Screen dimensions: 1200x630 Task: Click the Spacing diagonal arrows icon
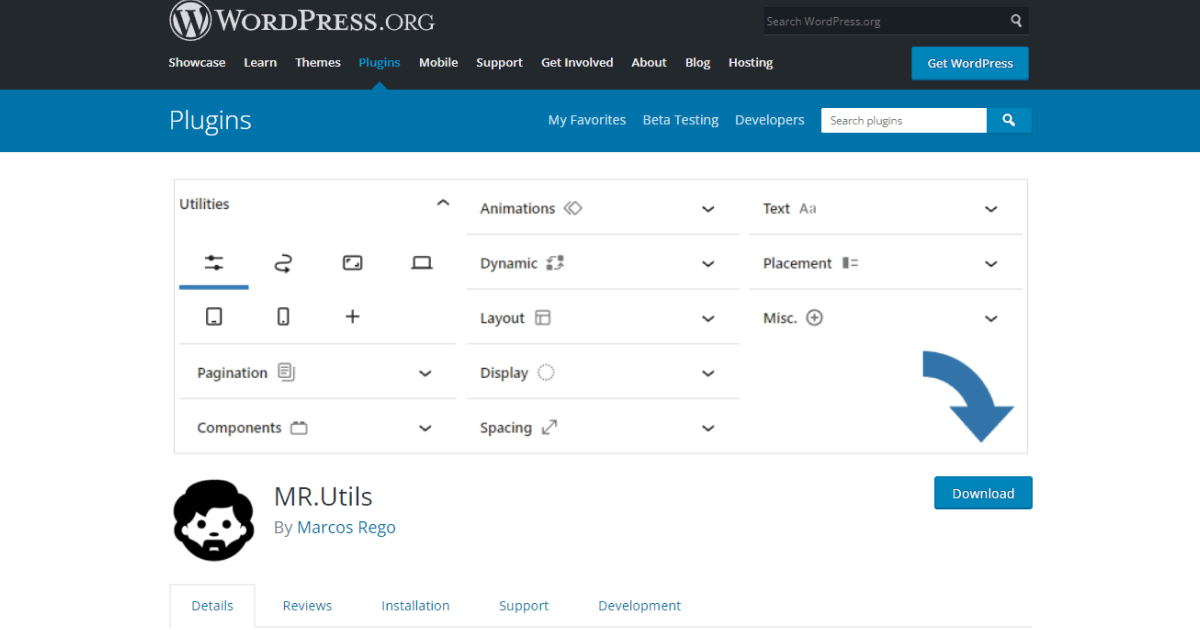click(x=549, y=427)
